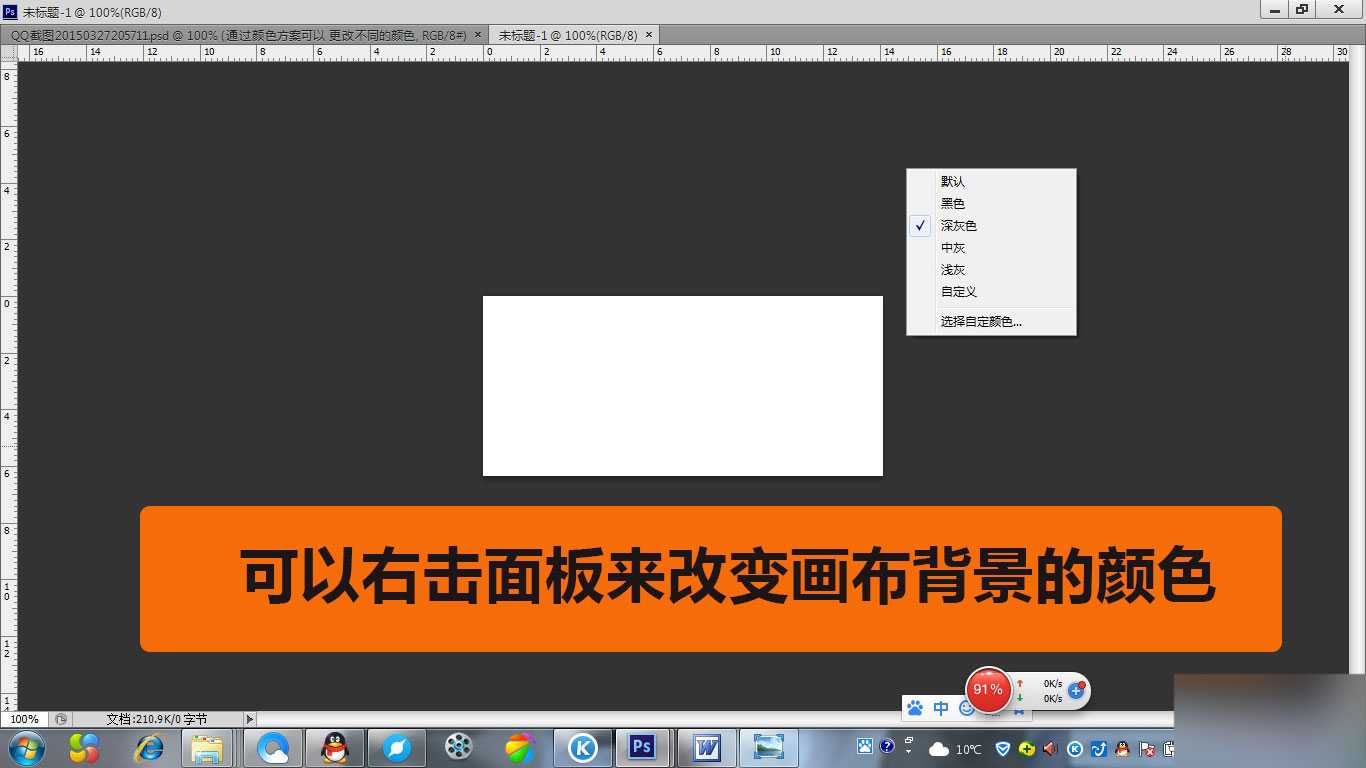Open QQ penguin taskbar button

pos(335,748)
